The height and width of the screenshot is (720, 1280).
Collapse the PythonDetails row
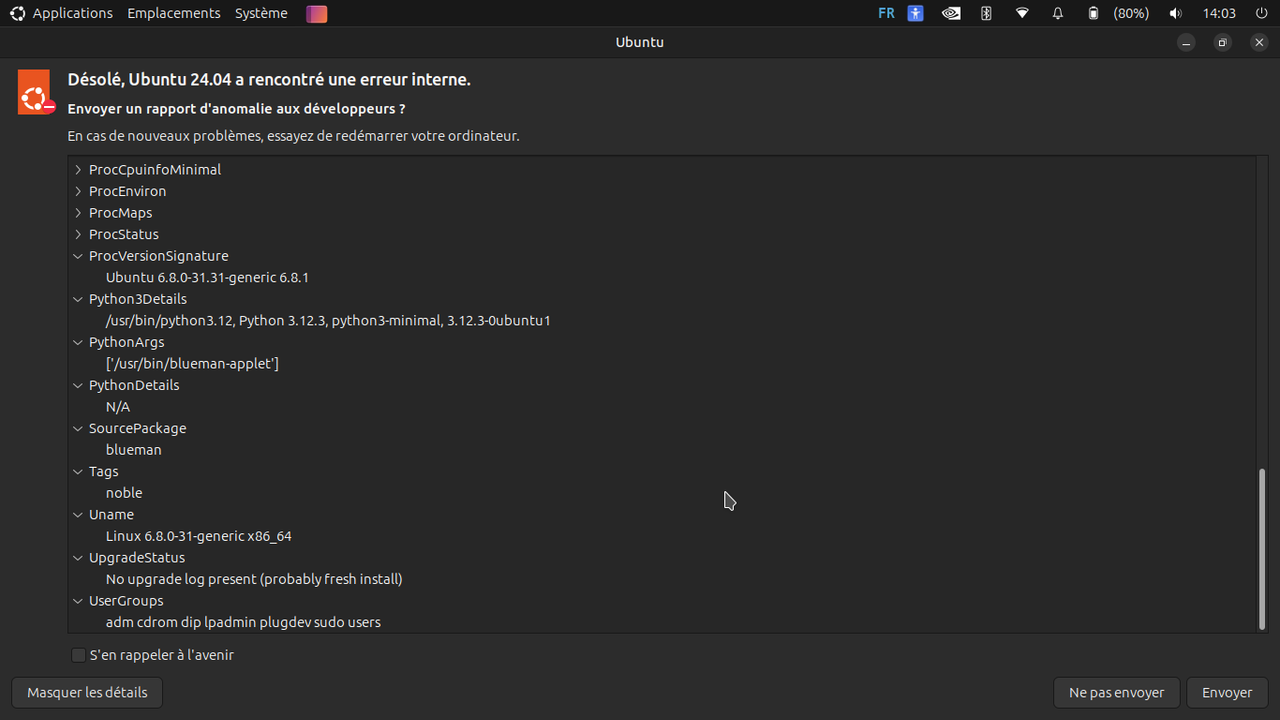(78, 385)
